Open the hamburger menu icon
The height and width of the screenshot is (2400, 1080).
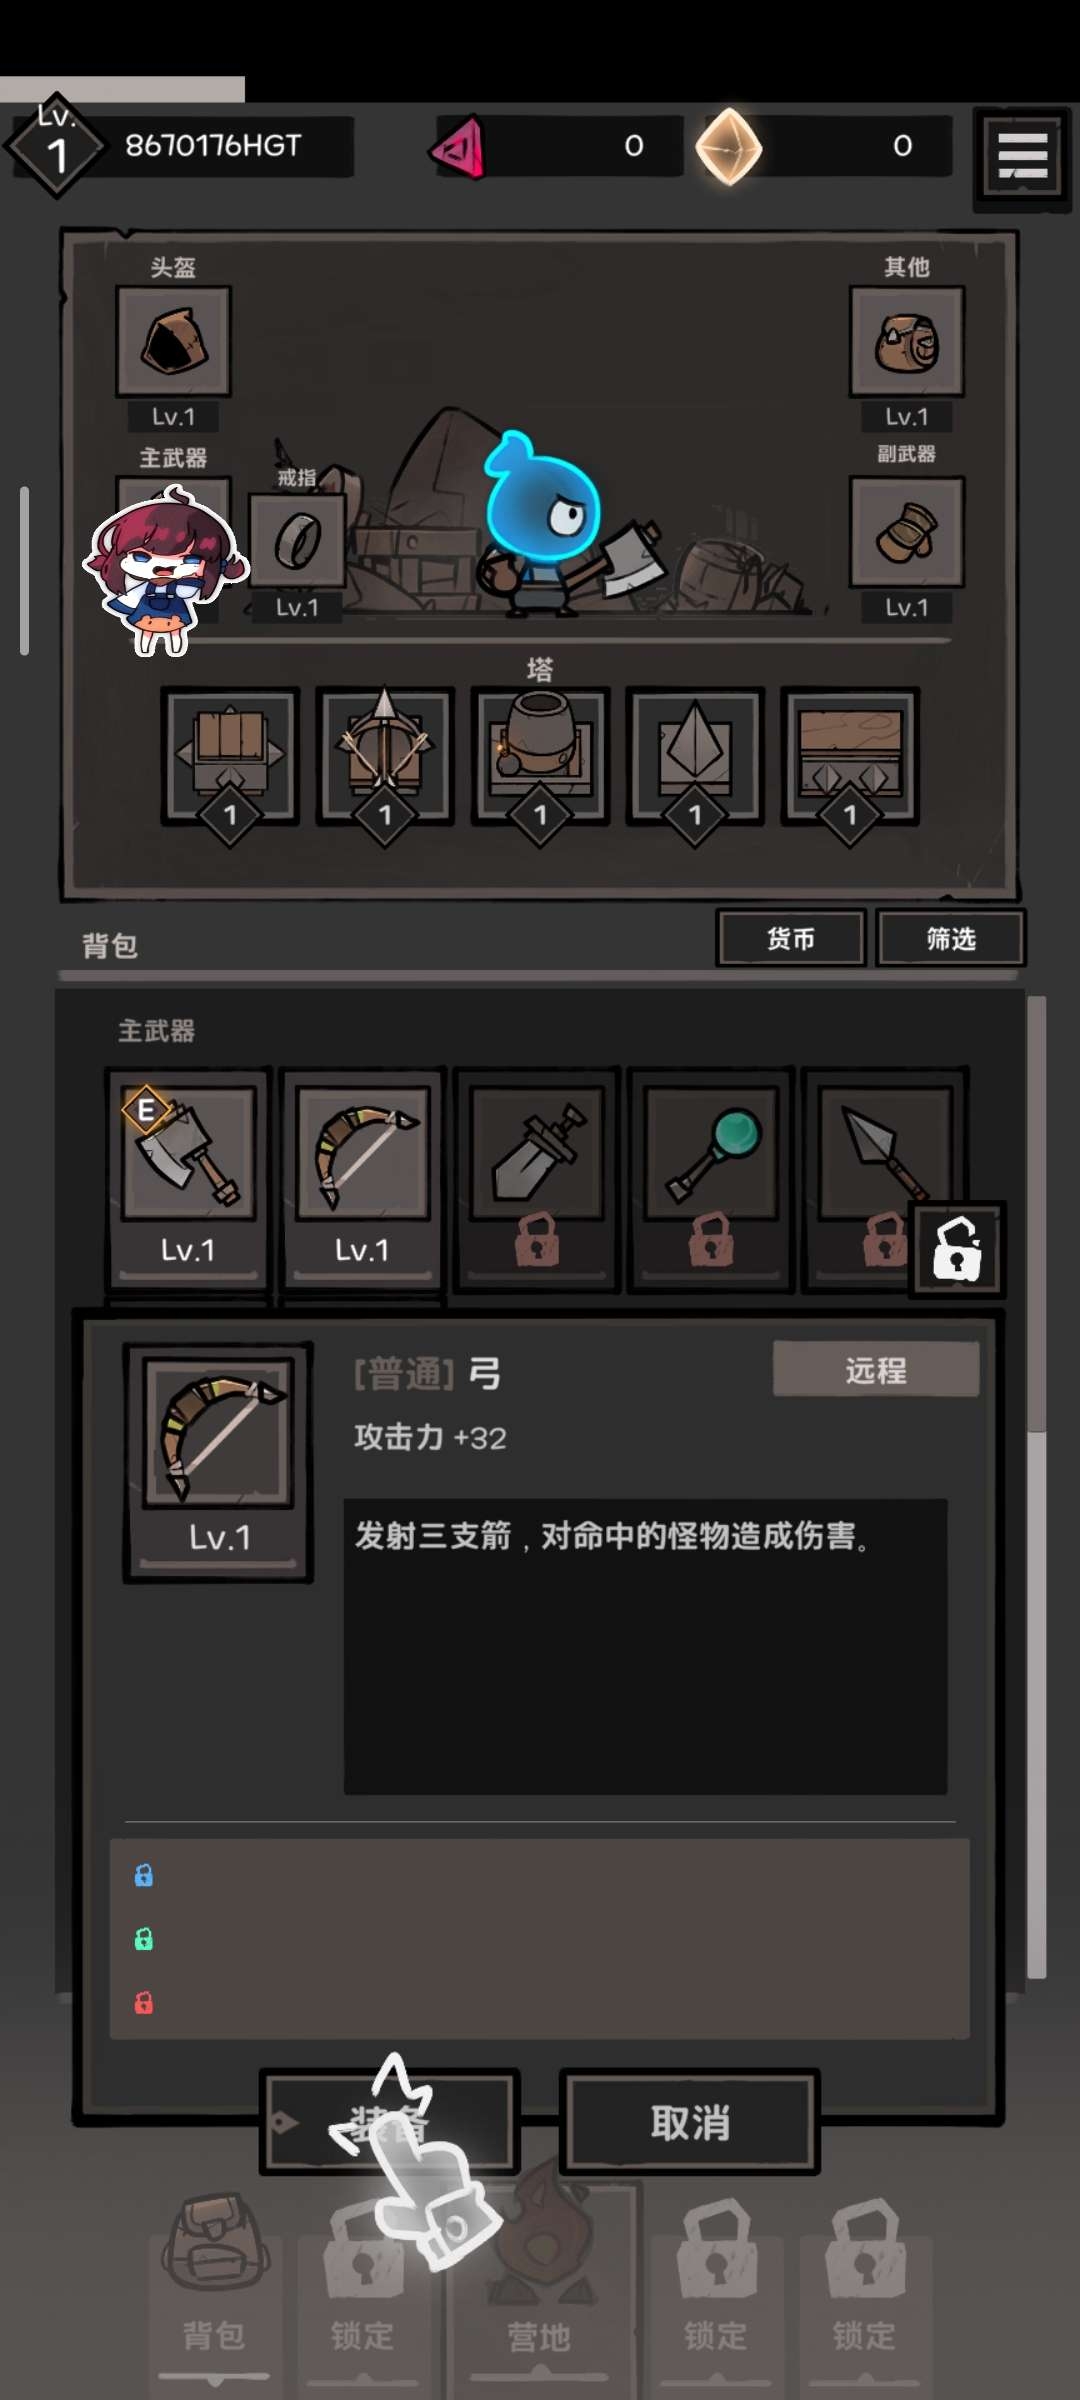(x=1022, y=157)
